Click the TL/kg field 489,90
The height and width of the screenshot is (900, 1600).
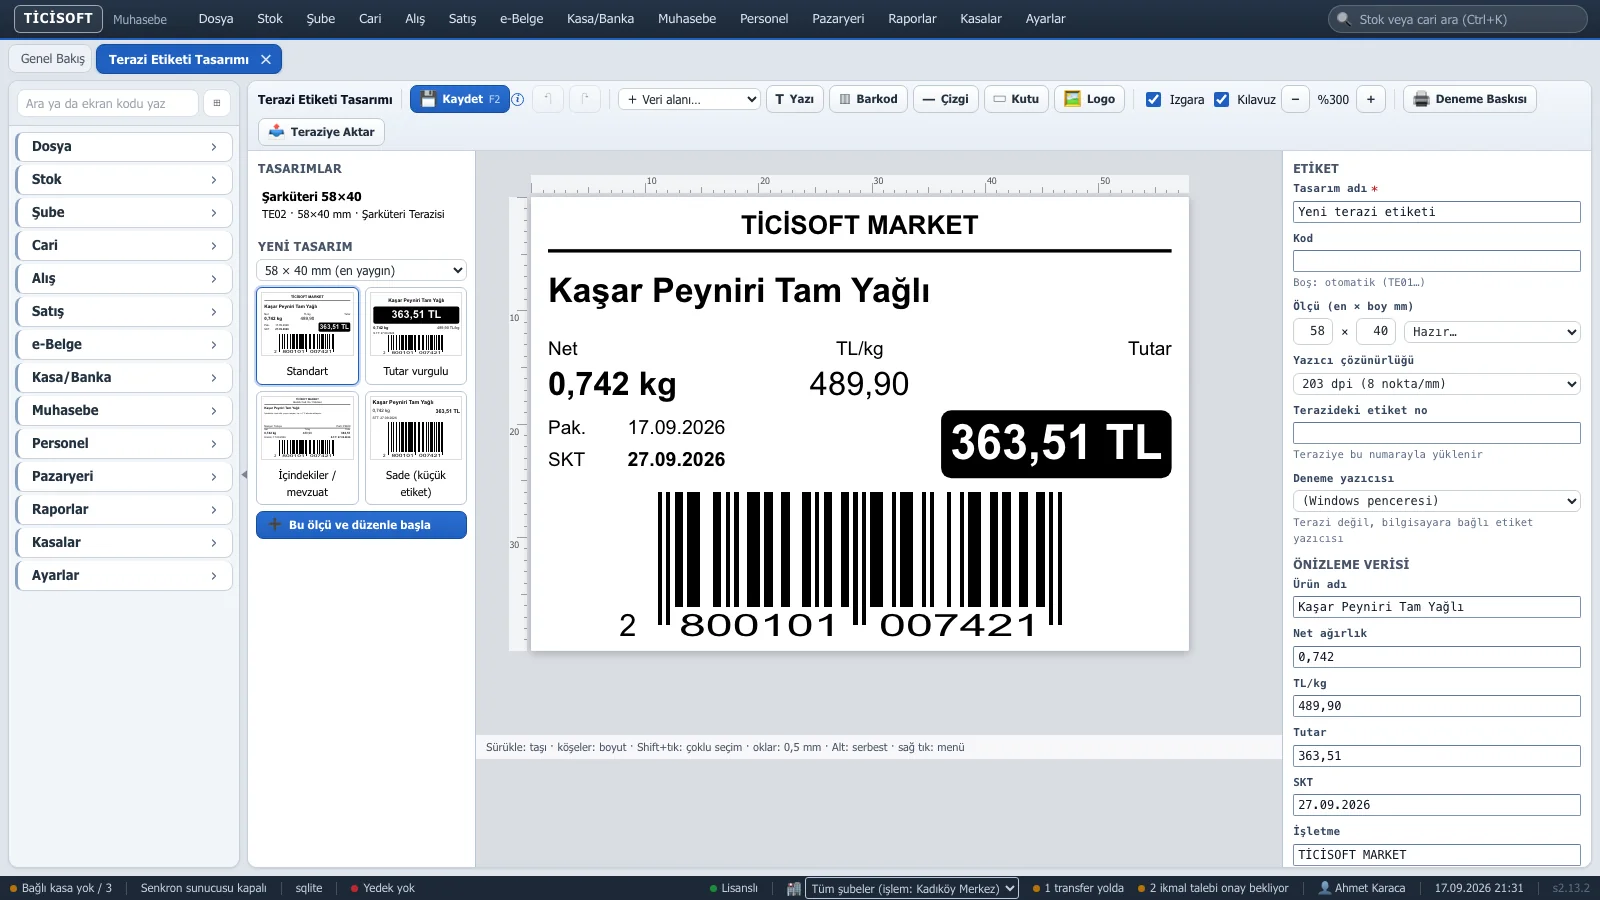point(1436,706)
